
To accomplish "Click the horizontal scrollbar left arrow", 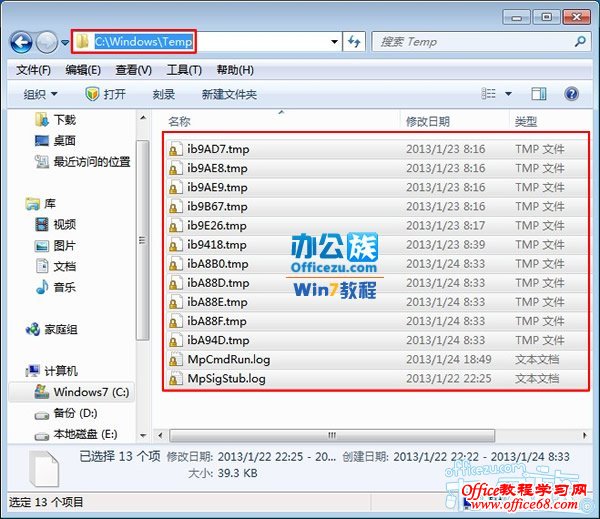I will pos(160,435).
